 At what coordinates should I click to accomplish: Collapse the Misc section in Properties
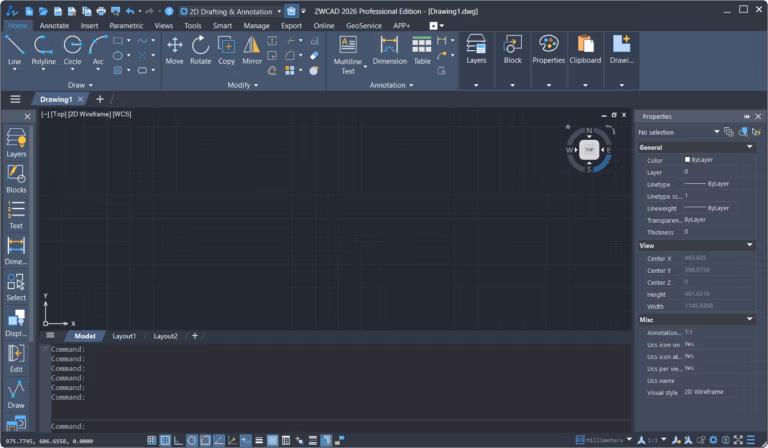(x=749, y=319)
